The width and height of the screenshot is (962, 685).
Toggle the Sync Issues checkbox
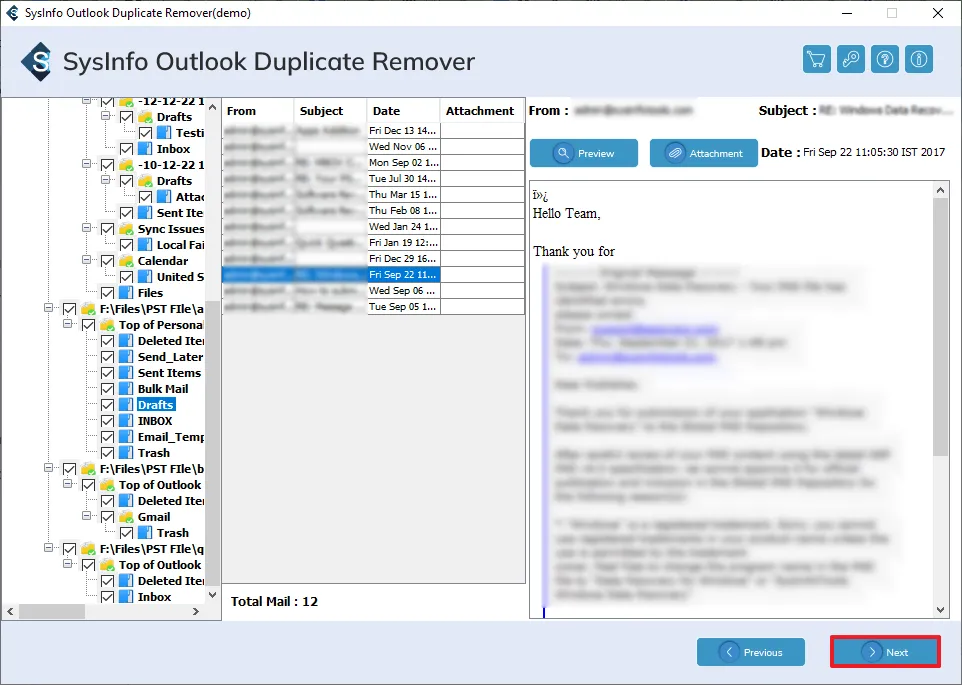click(107, 229)
